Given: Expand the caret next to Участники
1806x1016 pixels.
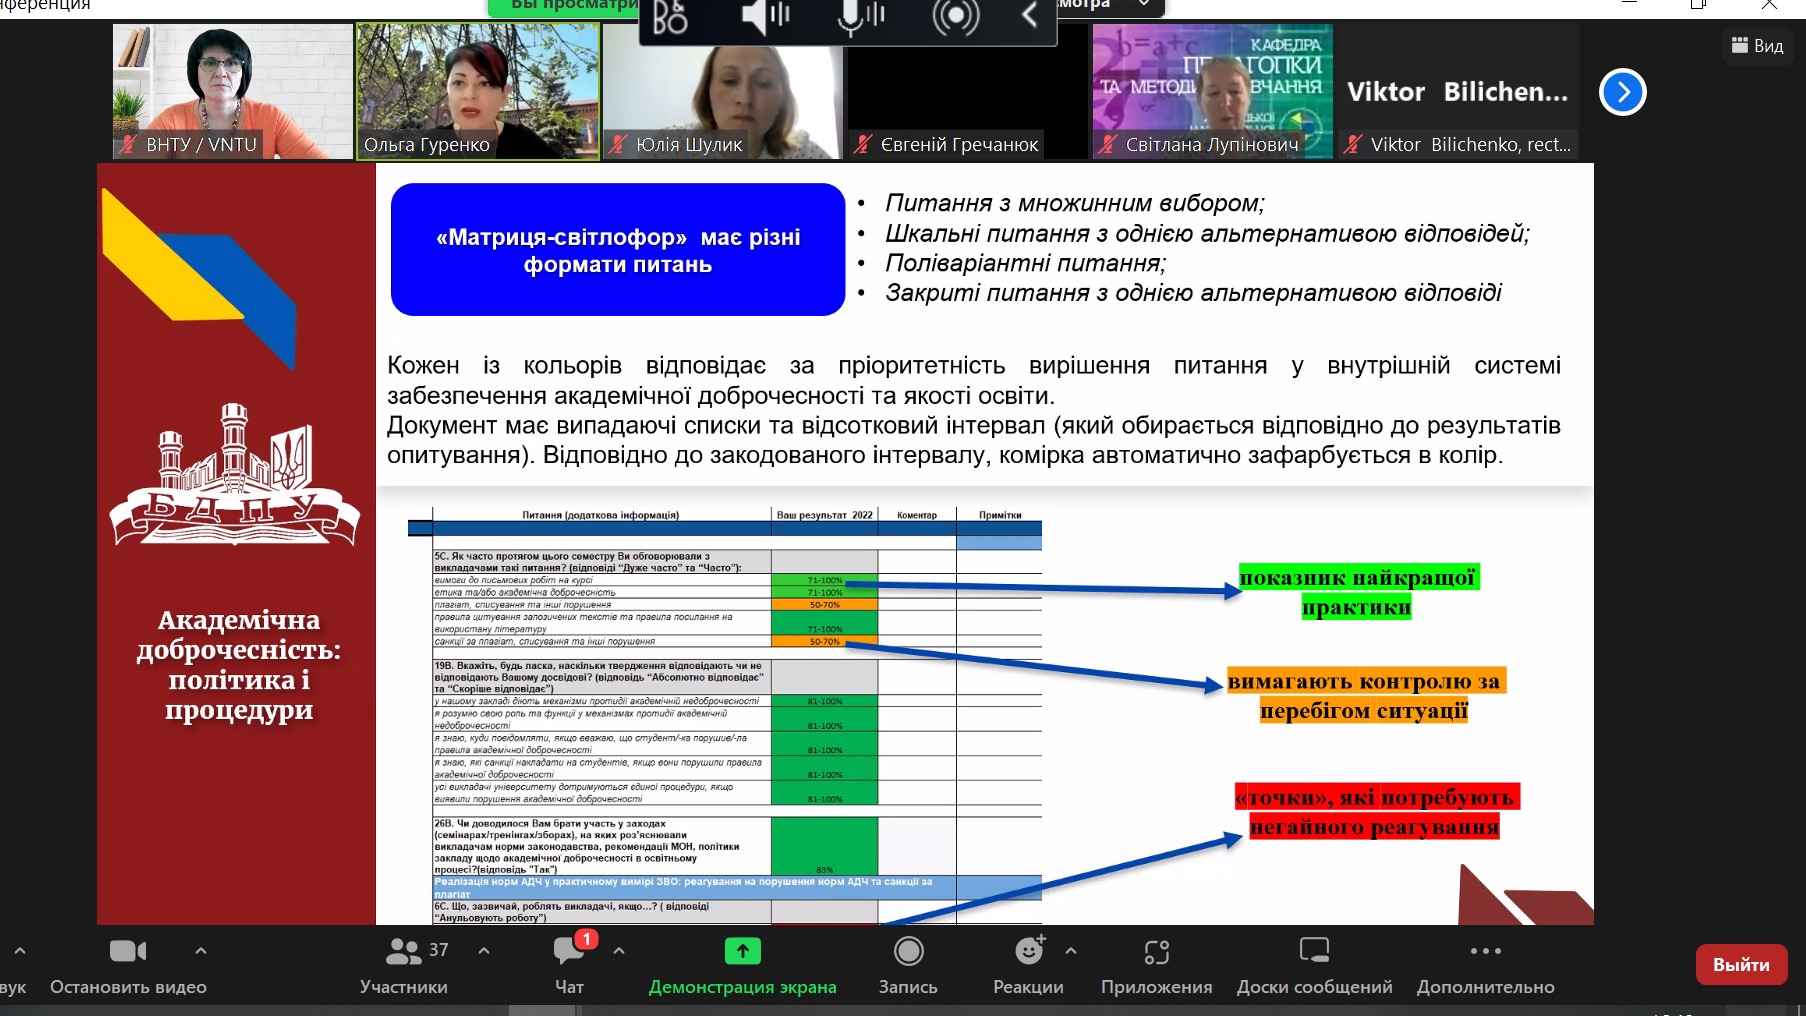Looking at the screenshot, I should pos(484,951).
